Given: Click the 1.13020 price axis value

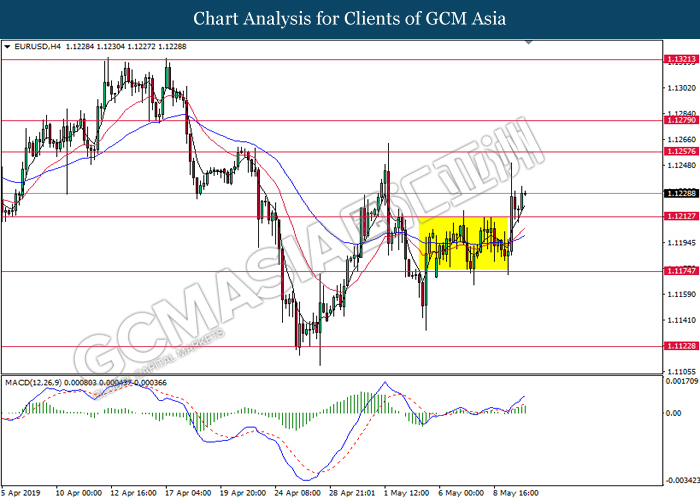Looking at the screenshot, I should tap(681, 88).
